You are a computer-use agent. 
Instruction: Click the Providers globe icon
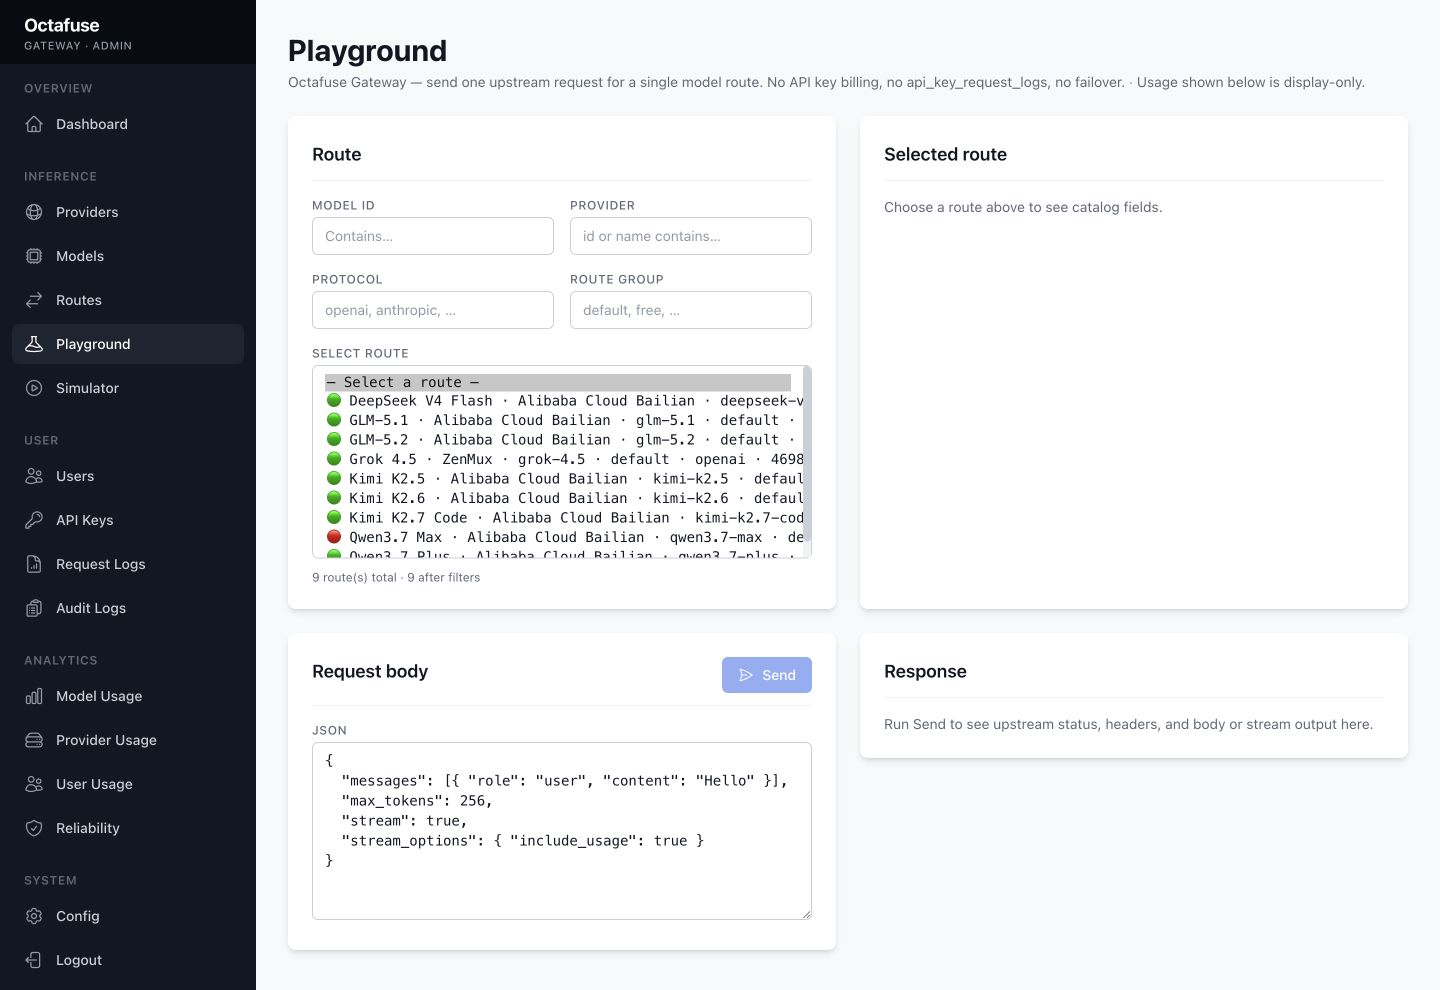pyautogui.click(x=34, y=212)
